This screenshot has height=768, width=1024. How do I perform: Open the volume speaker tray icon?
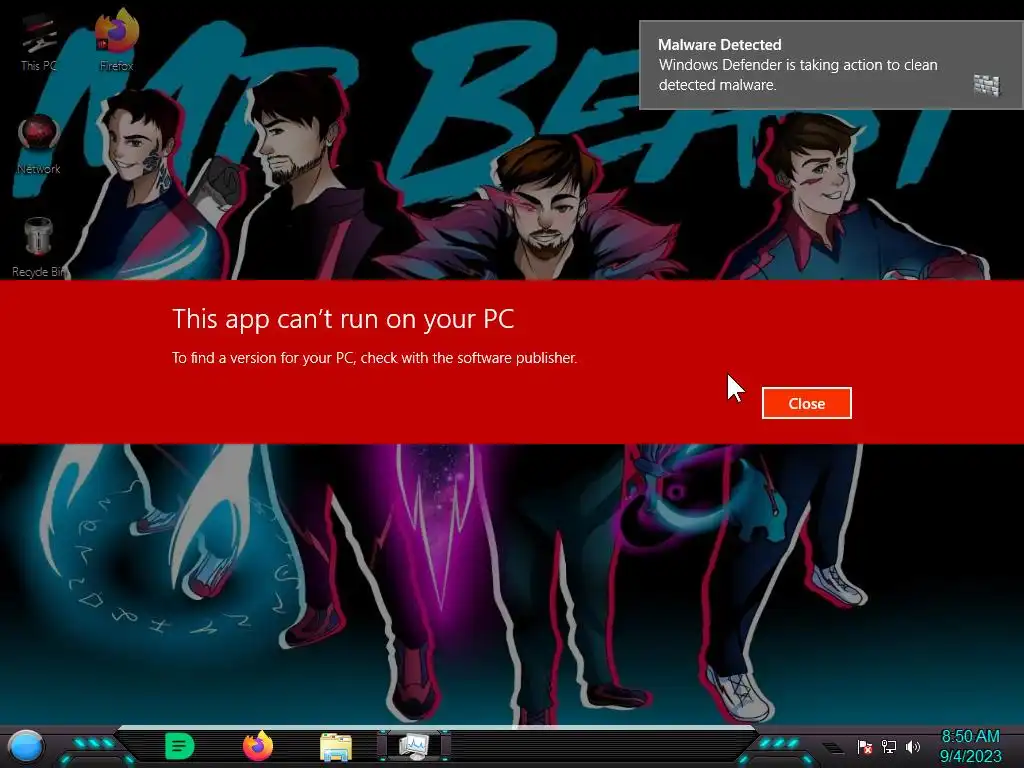912,746
